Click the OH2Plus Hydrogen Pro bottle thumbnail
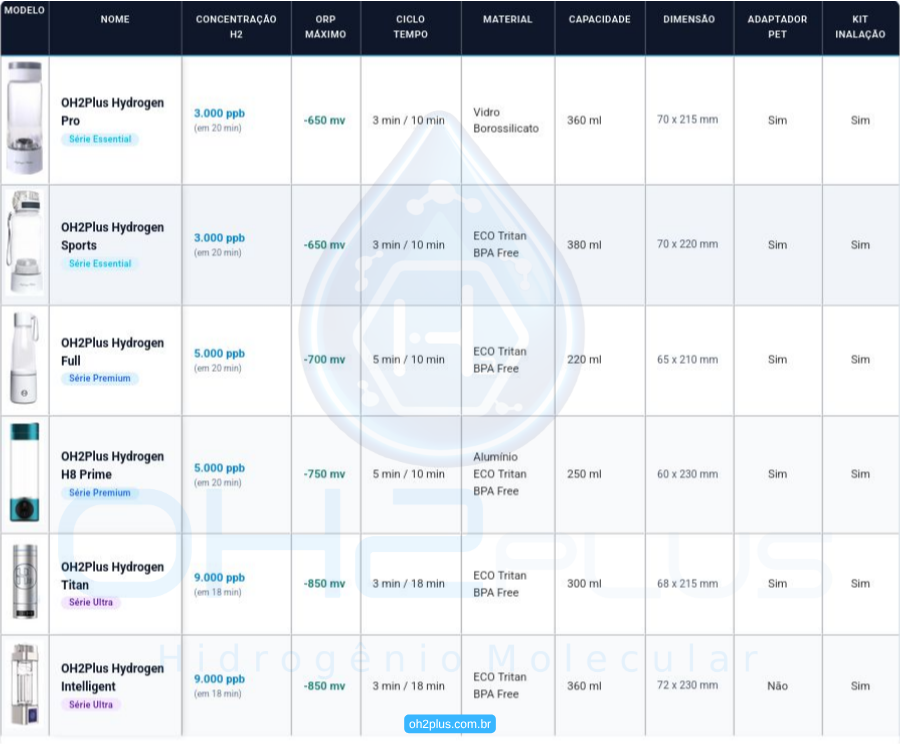Viewport: 900px width, 750px height. click(25, 118)
